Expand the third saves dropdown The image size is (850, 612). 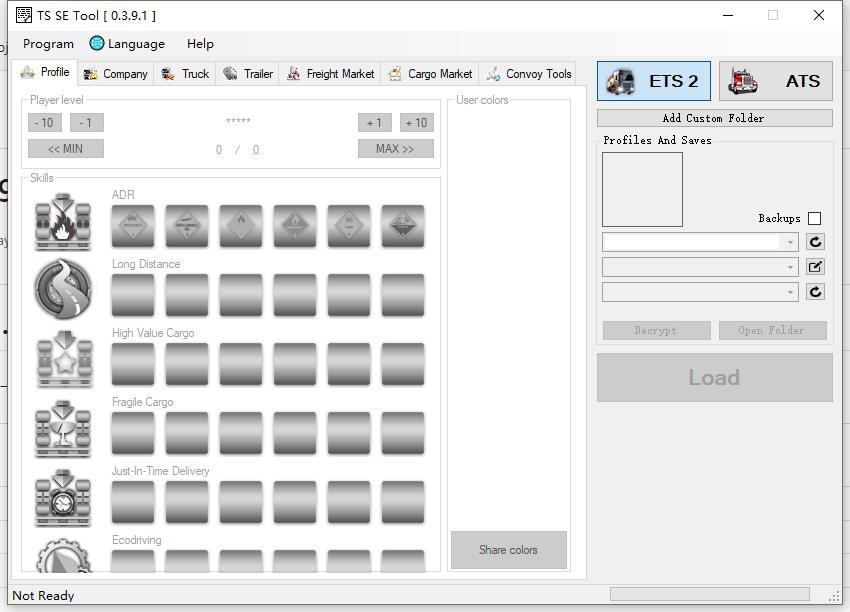click(790, 292)
